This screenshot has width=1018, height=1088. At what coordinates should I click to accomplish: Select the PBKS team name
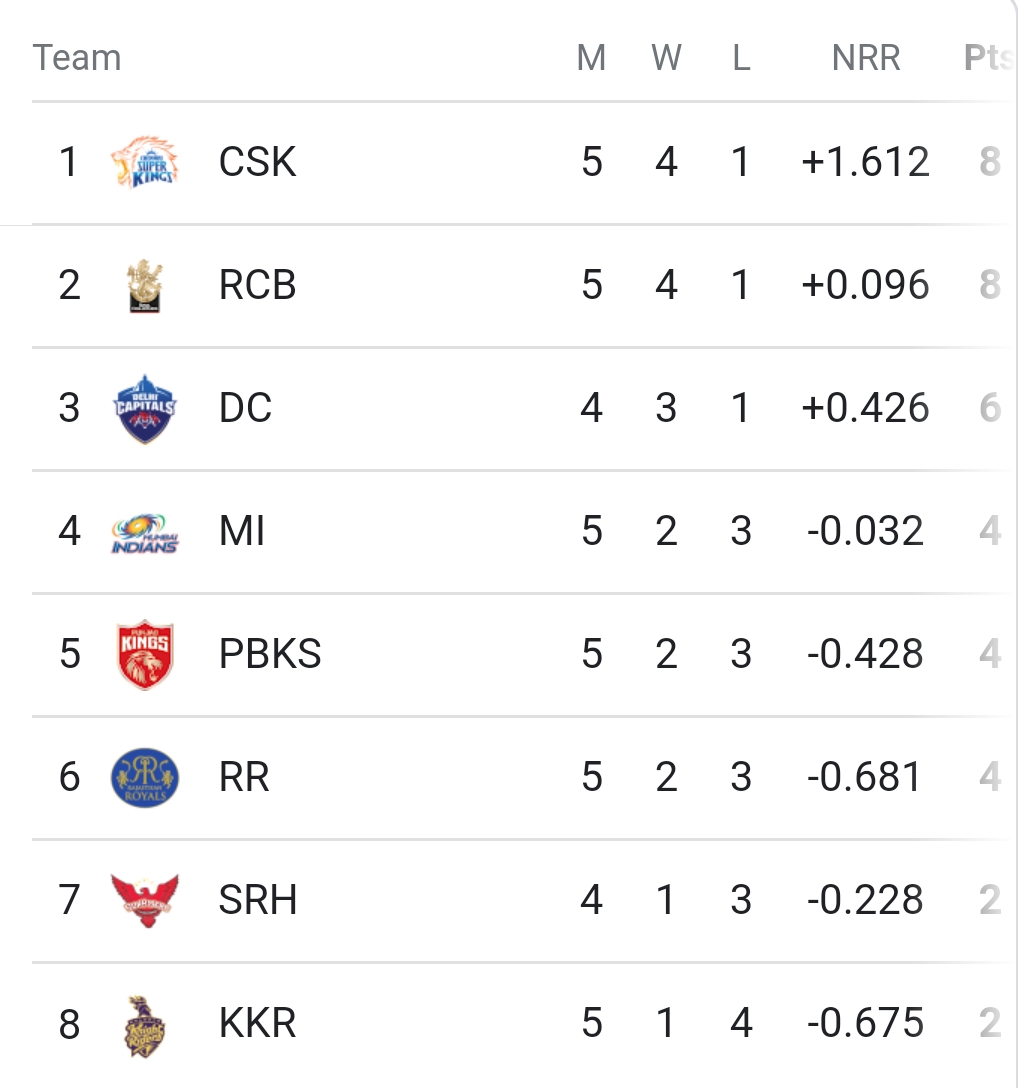coord(270,654)
